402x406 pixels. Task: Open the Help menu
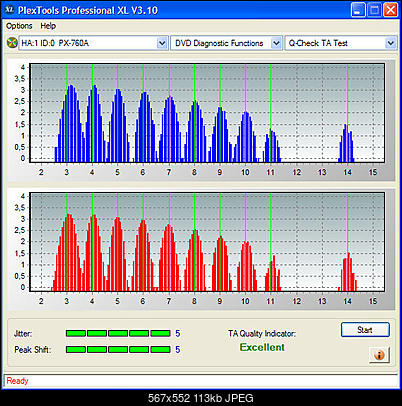point(48,26)
